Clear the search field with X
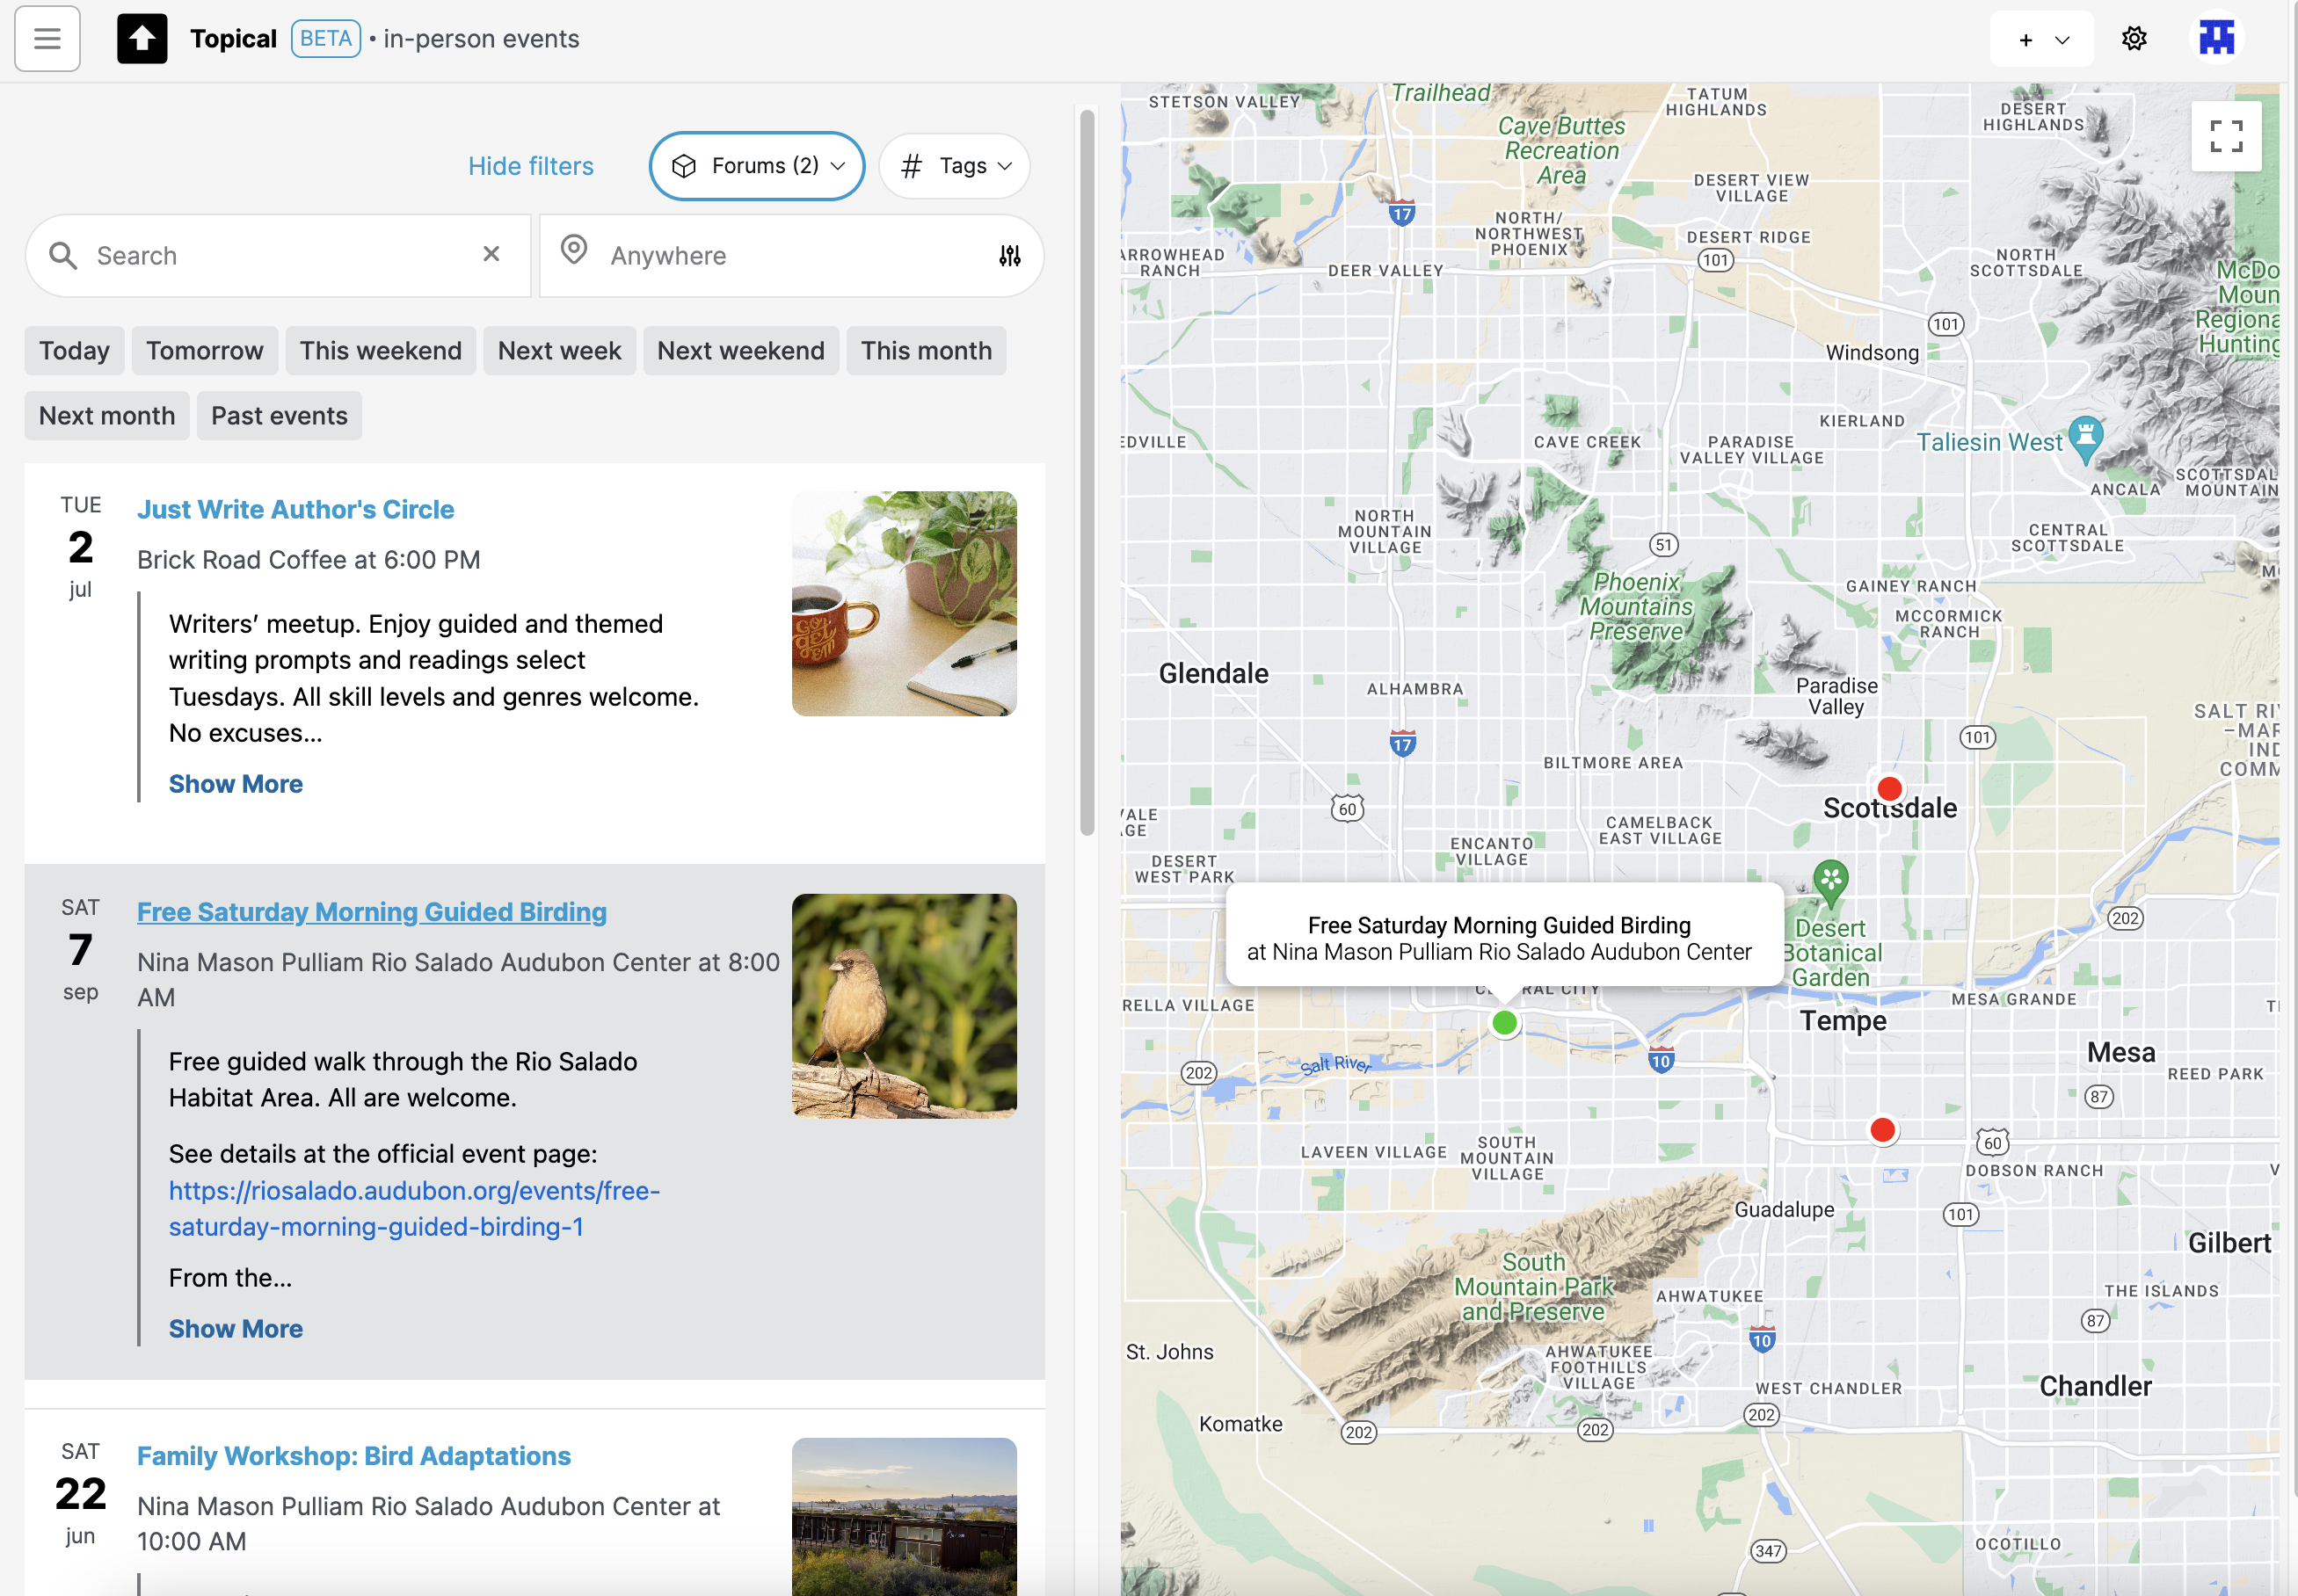The image size is (2298, 1596). pyautogui.click(x=491, y=254)
